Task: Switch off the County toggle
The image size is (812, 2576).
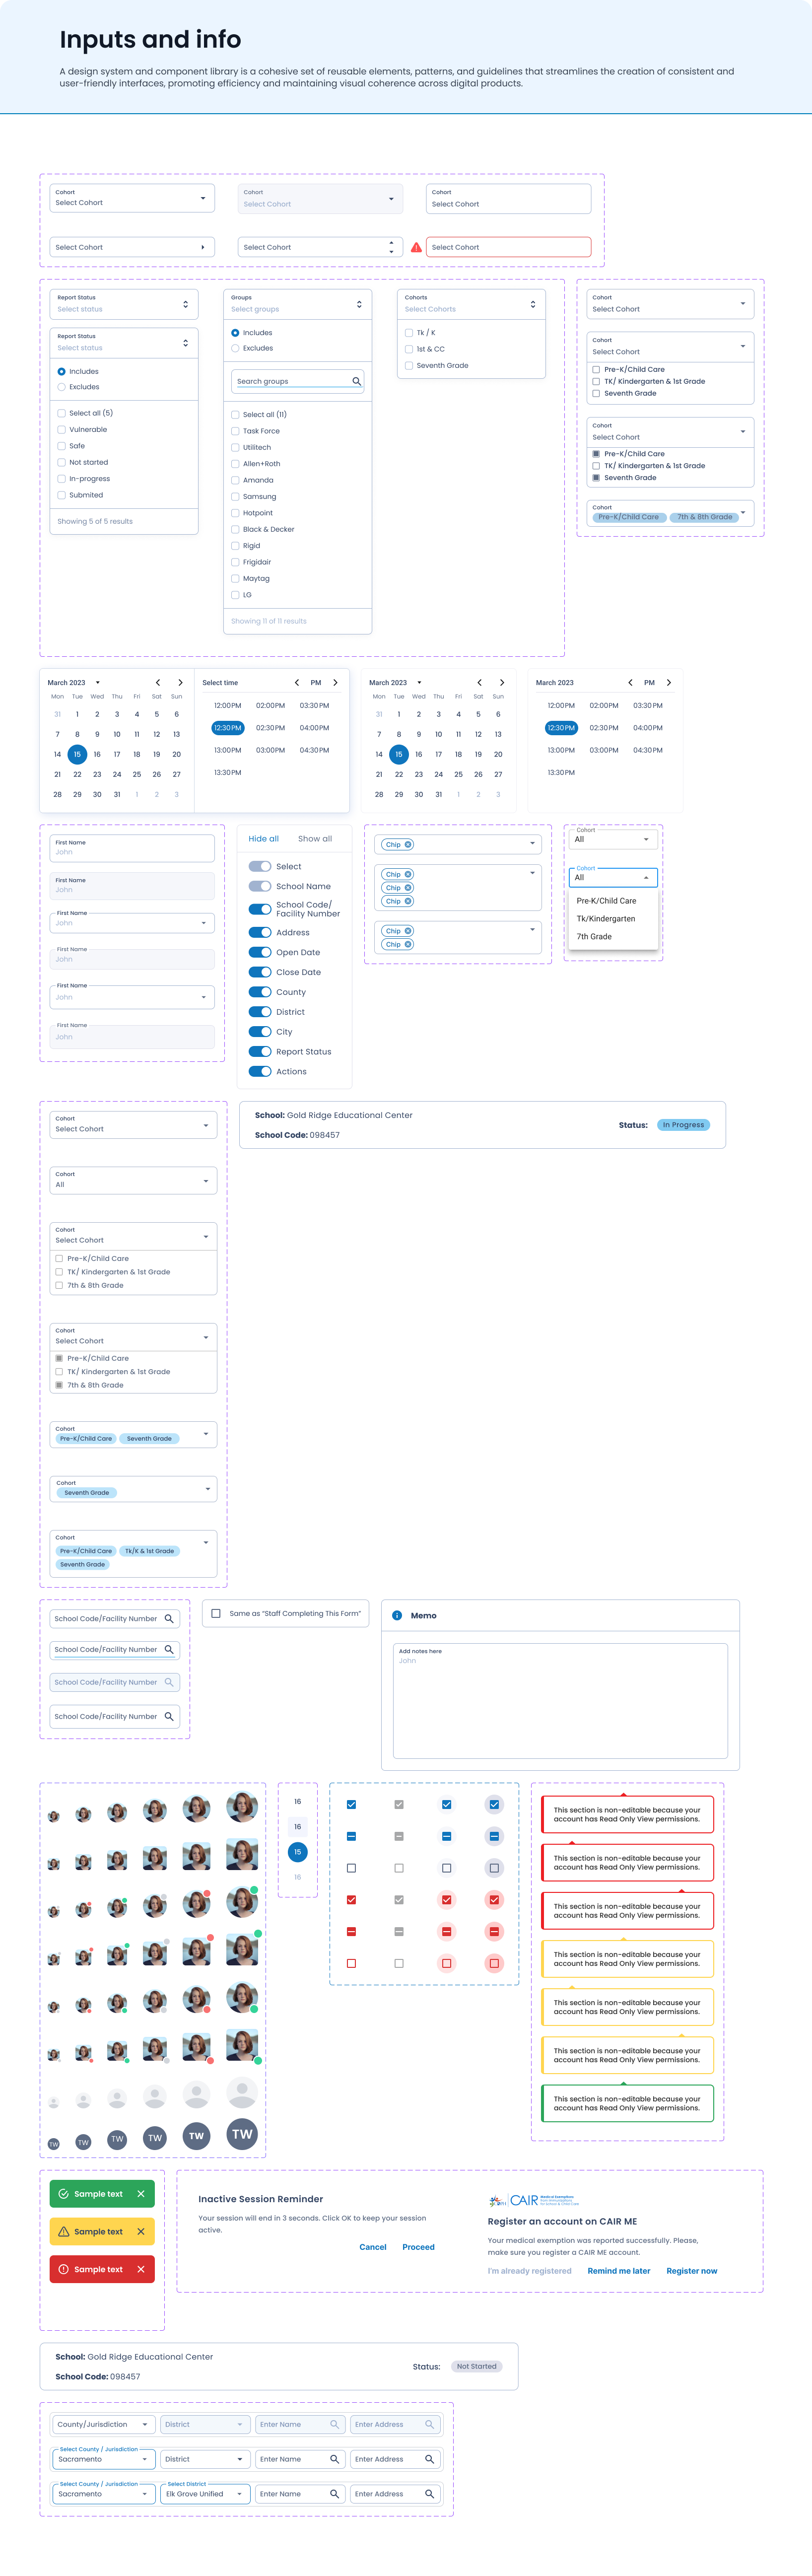Action: click(260, 992)
